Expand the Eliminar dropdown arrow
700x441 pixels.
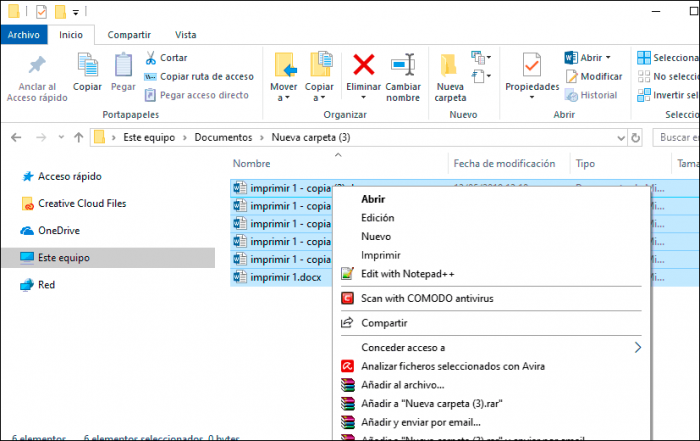pos(363,97)
